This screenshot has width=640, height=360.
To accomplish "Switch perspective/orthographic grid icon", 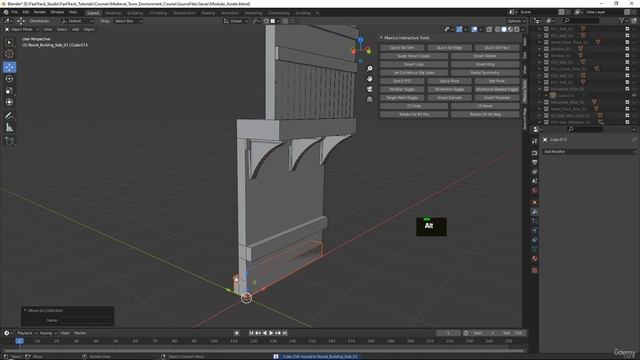I will pyautogui.click(x=369, y=99).
